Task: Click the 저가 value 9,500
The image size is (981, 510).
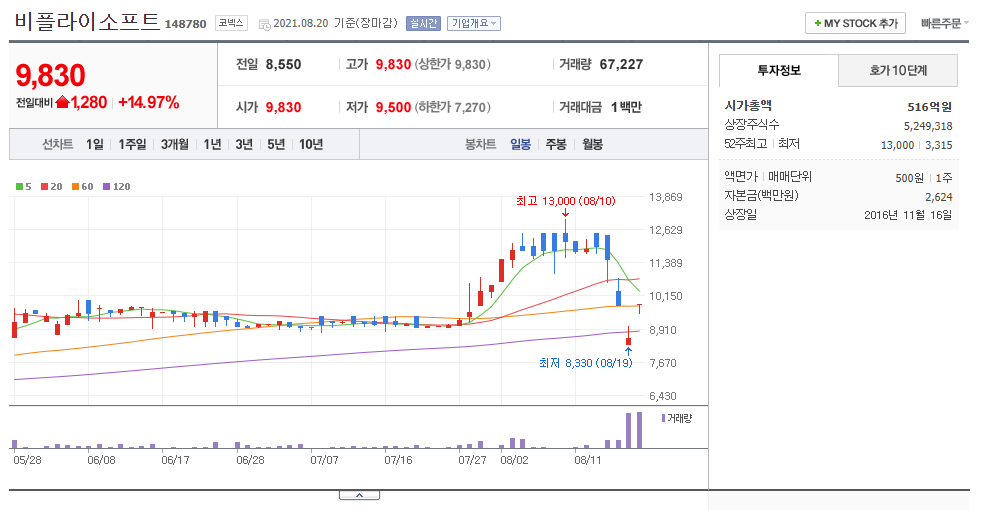Action: [x=393, y=108]
